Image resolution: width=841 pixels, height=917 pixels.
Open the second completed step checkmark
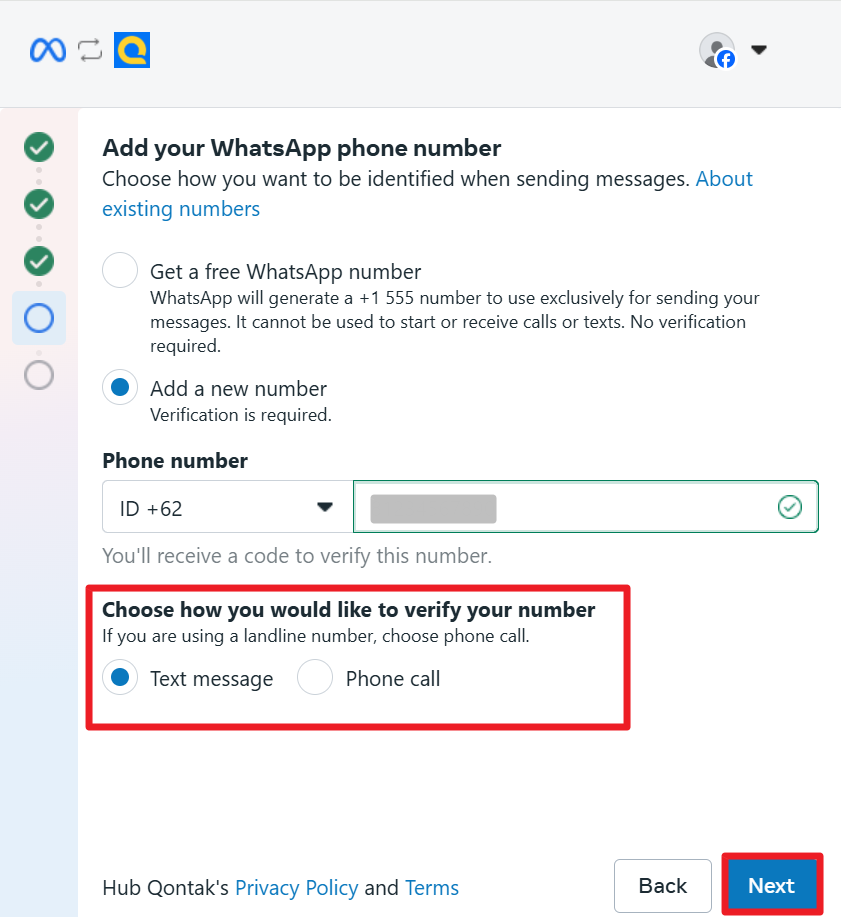click(x=39, y=204)
